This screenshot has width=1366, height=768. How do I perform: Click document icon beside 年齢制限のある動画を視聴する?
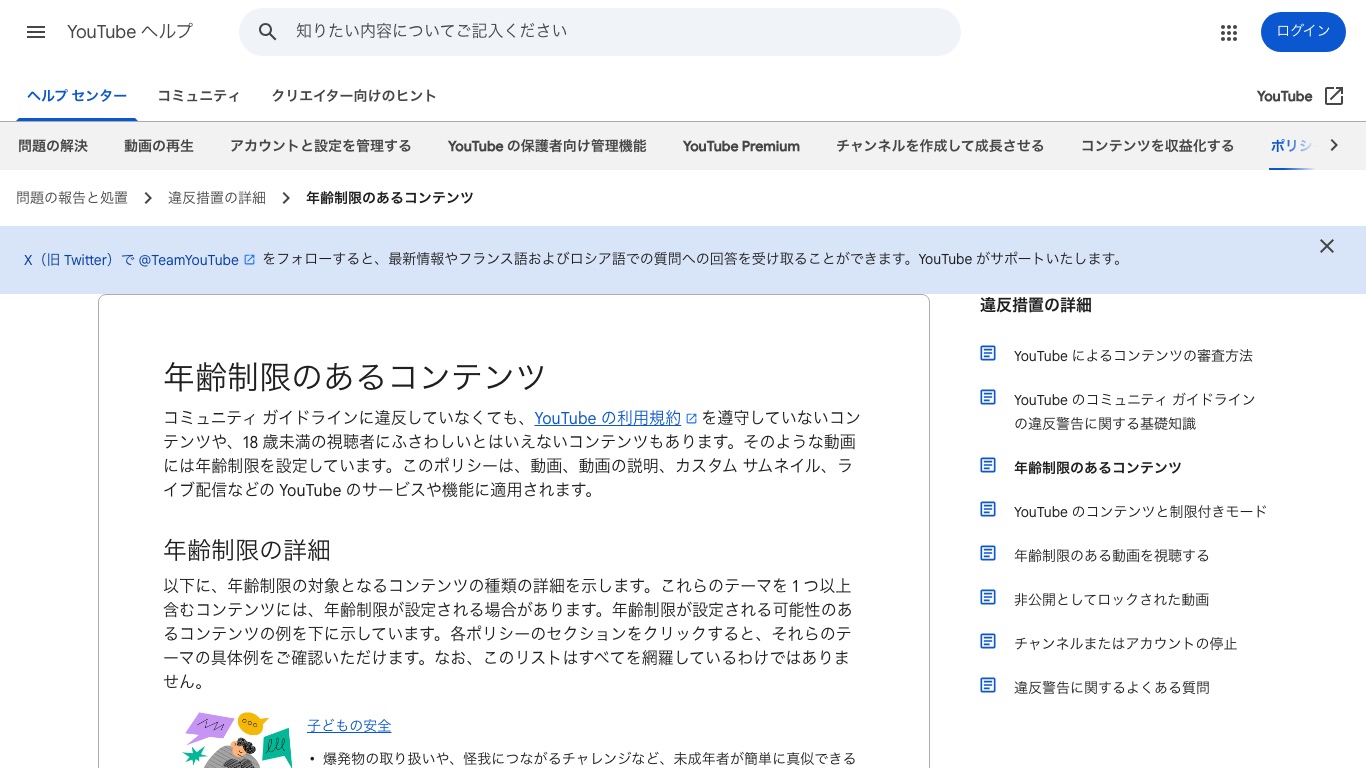tap(988, 554)
